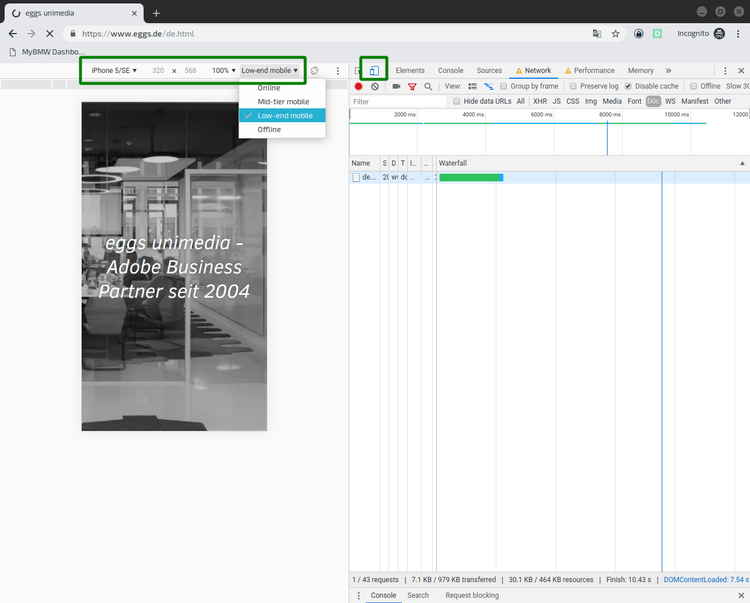Click the green waterfall bar for de.html
The width and height of the screenshot is (750, 603).
click(x=471, y=177)
